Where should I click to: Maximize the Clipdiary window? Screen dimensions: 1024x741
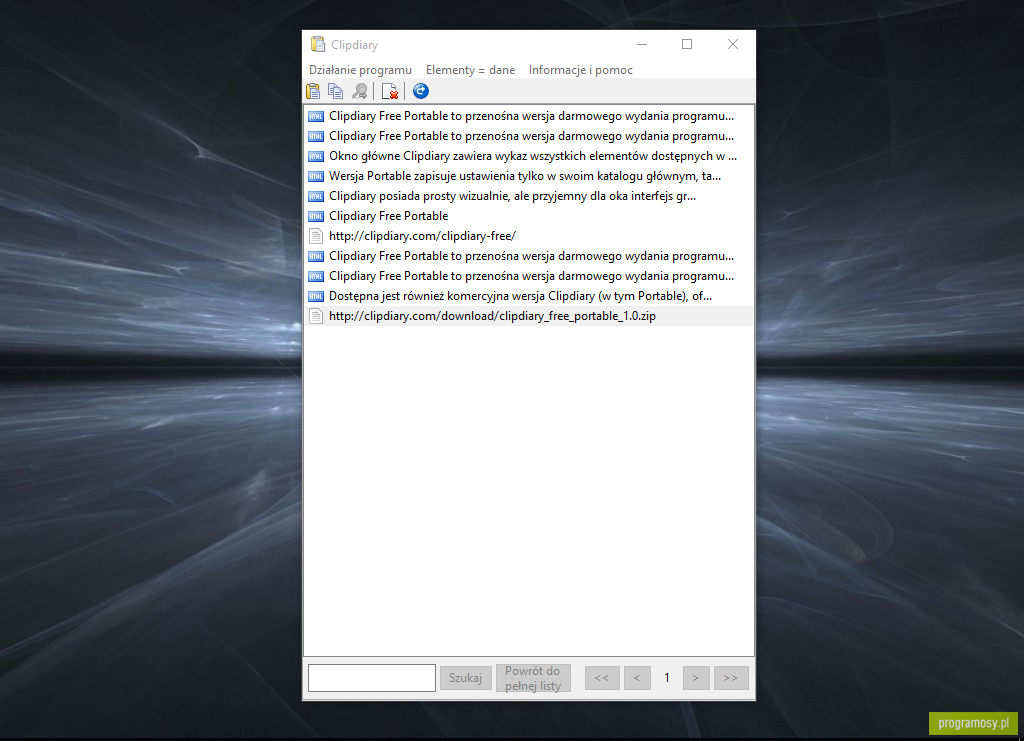(687, 44)
